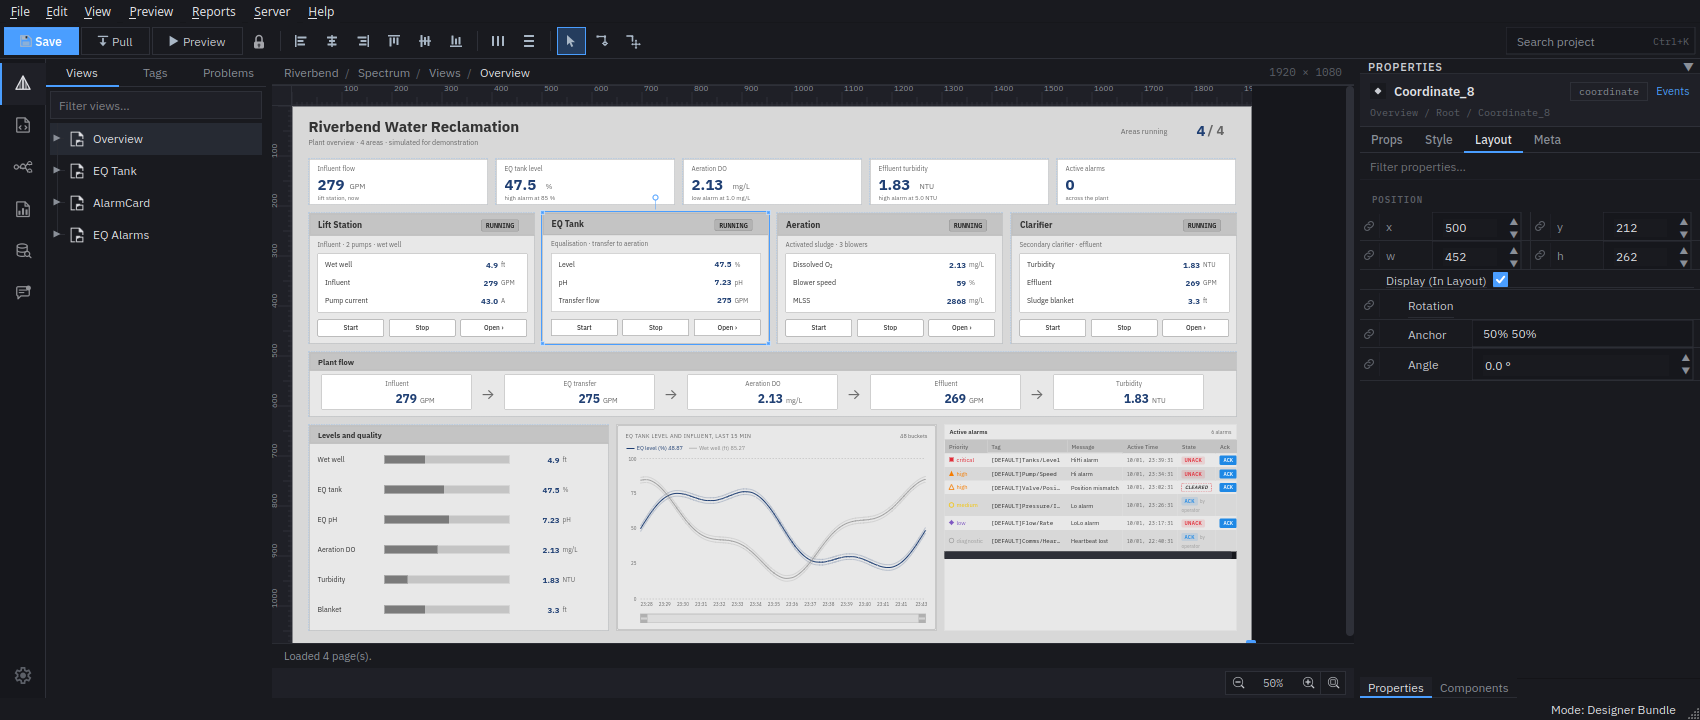Screen dimensions: 1700x720
Task: Increase the x position value with stepper
Action: (1513, 222)
